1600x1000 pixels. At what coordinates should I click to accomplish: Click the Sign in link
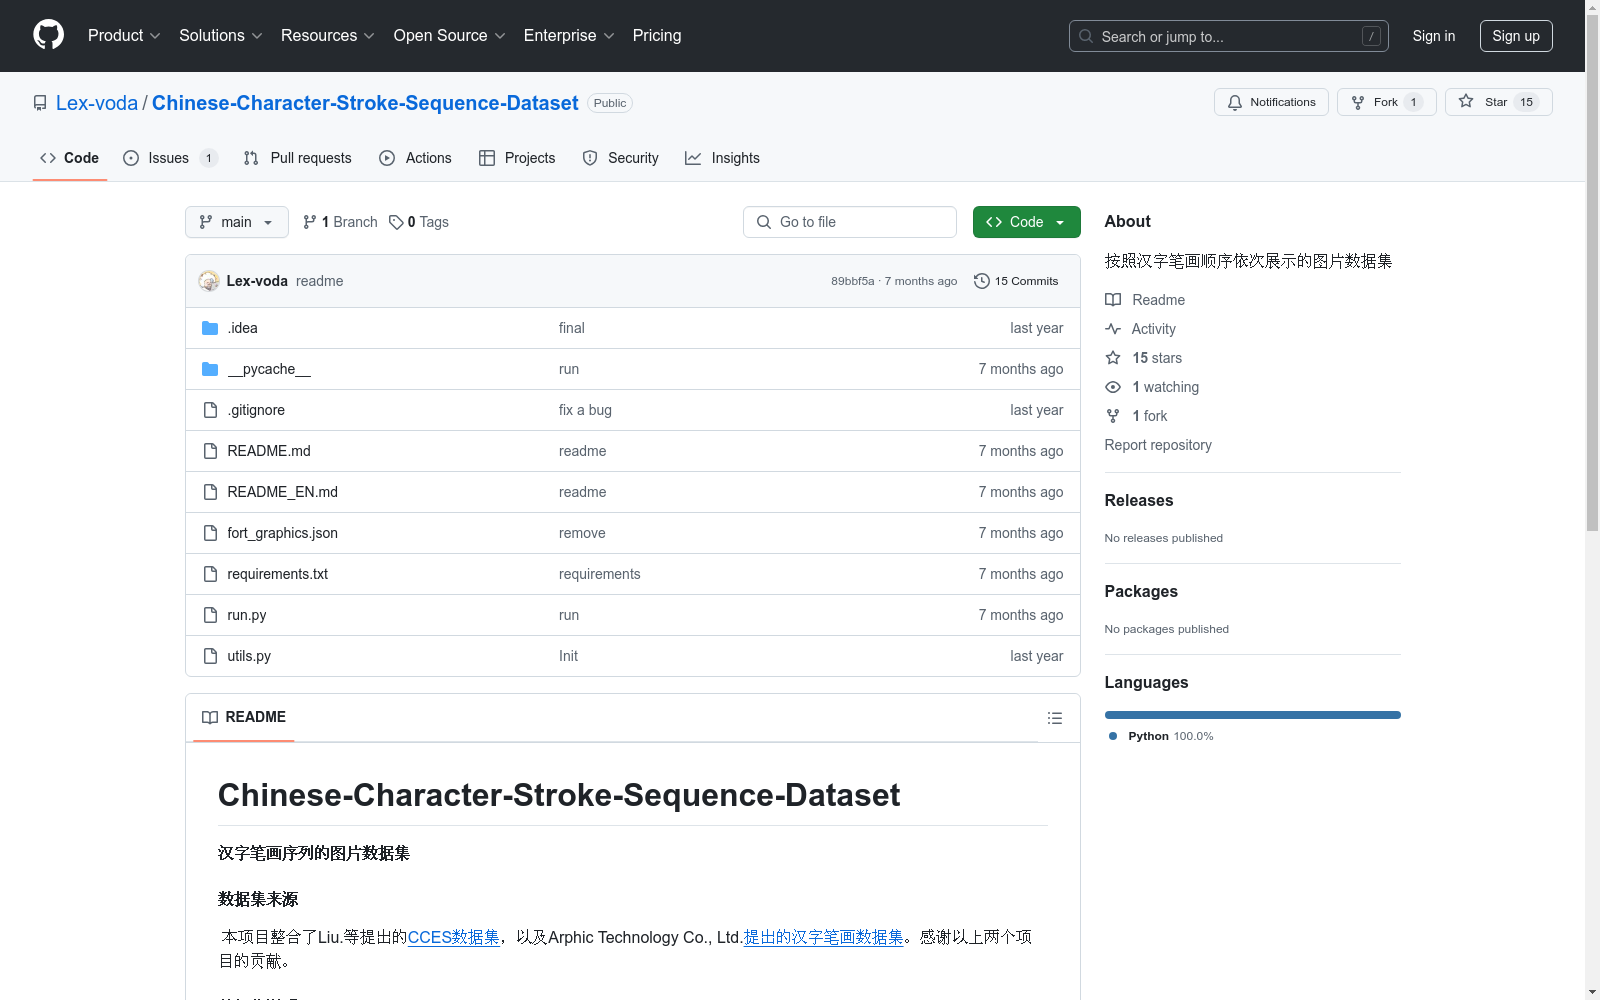[x=1434, y=36]
